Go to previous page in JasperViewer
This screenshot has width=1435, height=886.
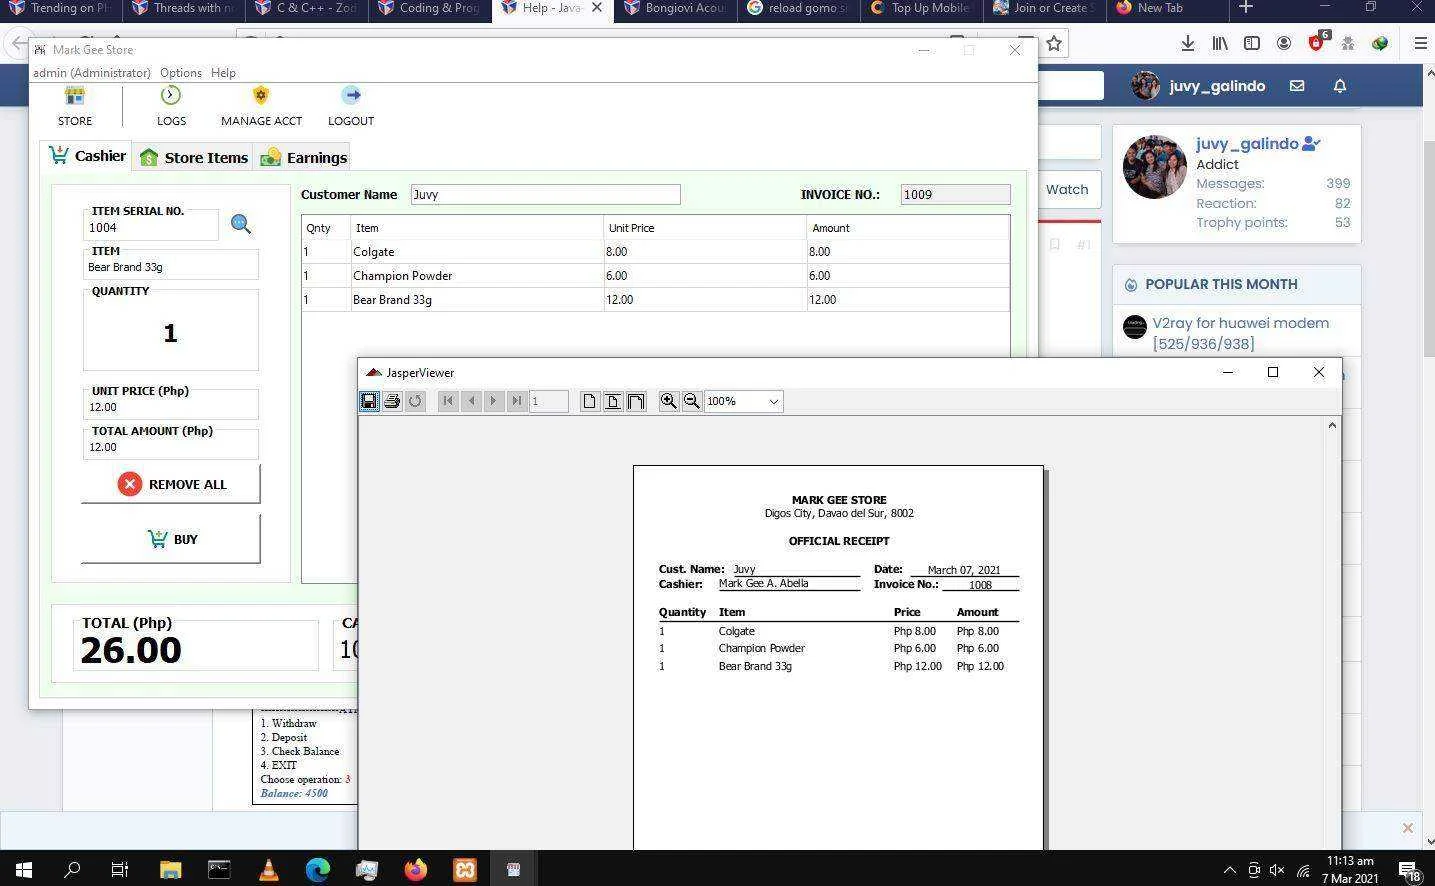click(x=471, y=401)
